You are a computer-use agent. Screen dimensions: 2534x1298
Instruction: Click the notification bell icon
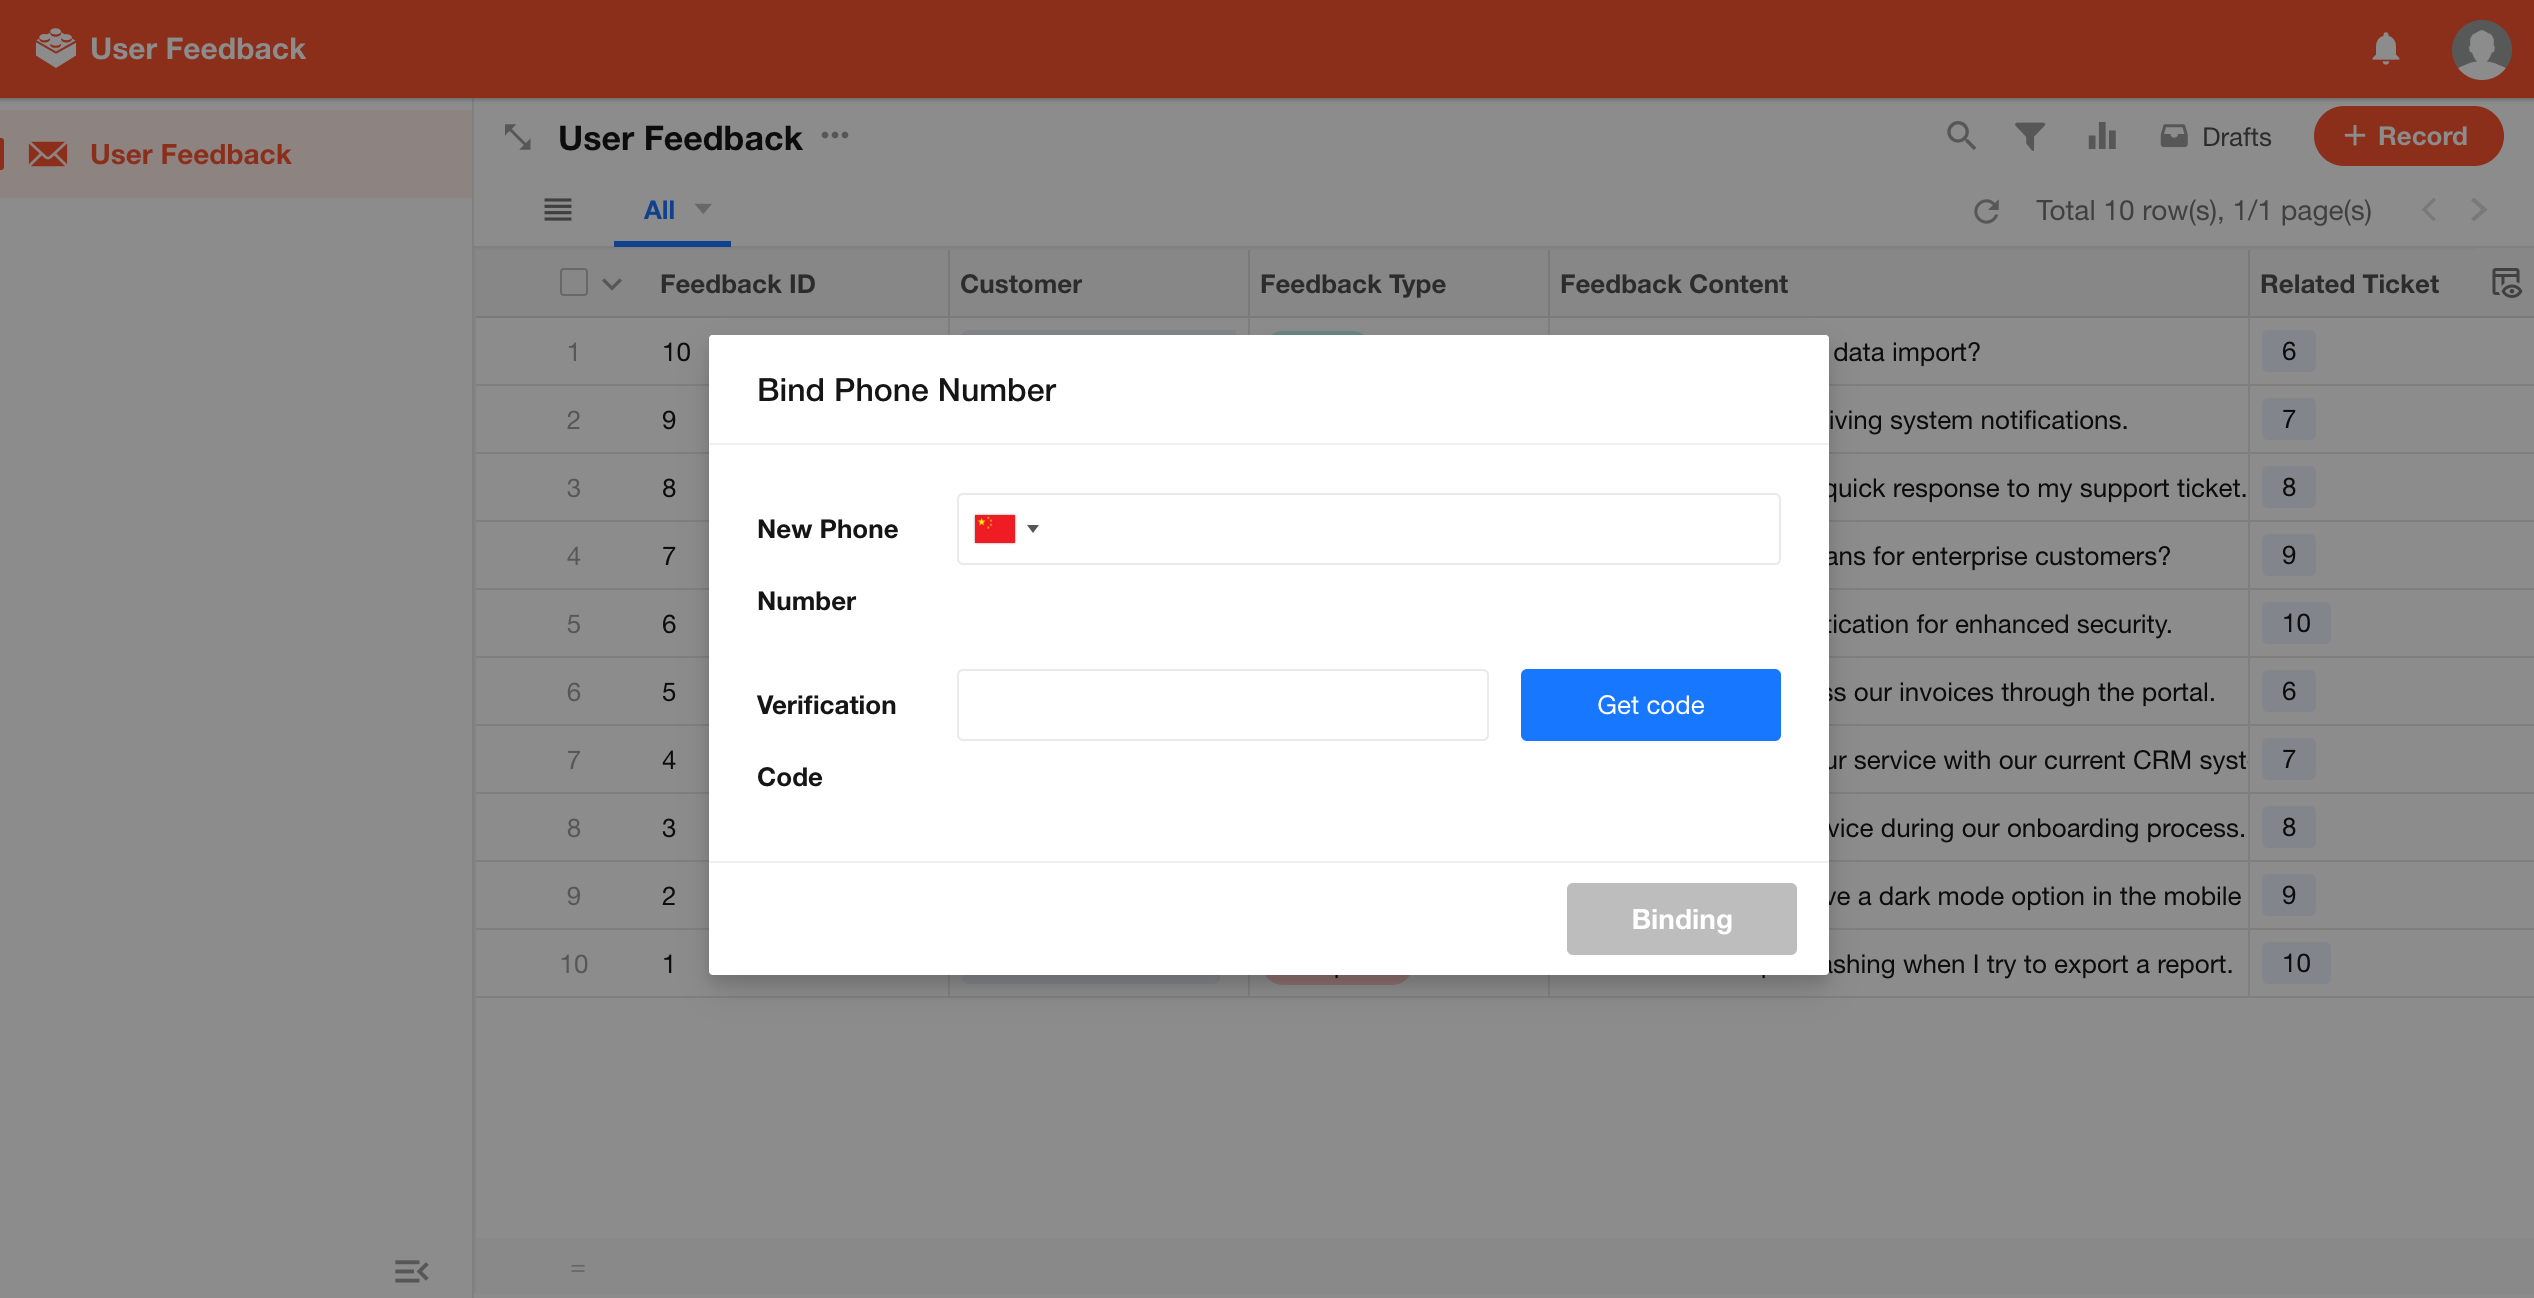point(2385,48)
